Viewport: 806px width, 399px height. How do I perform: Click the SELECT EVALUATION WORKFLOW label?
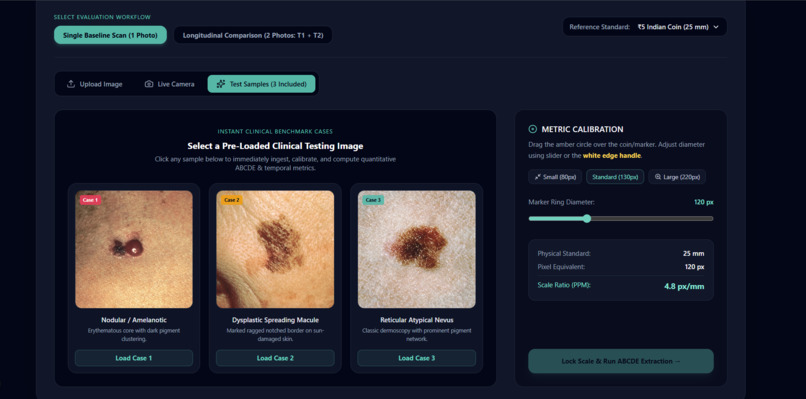pyautogui.click(x=102, y=17)
